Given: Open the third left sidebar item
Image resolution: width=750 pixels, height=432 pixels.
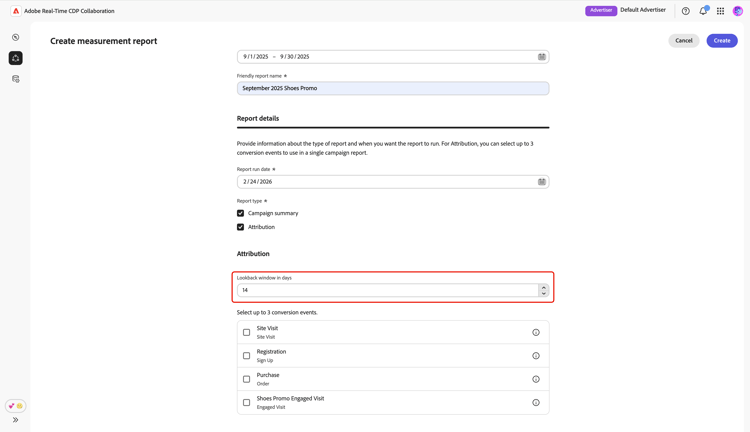Looking at the screenshot, I should (16, 79).
